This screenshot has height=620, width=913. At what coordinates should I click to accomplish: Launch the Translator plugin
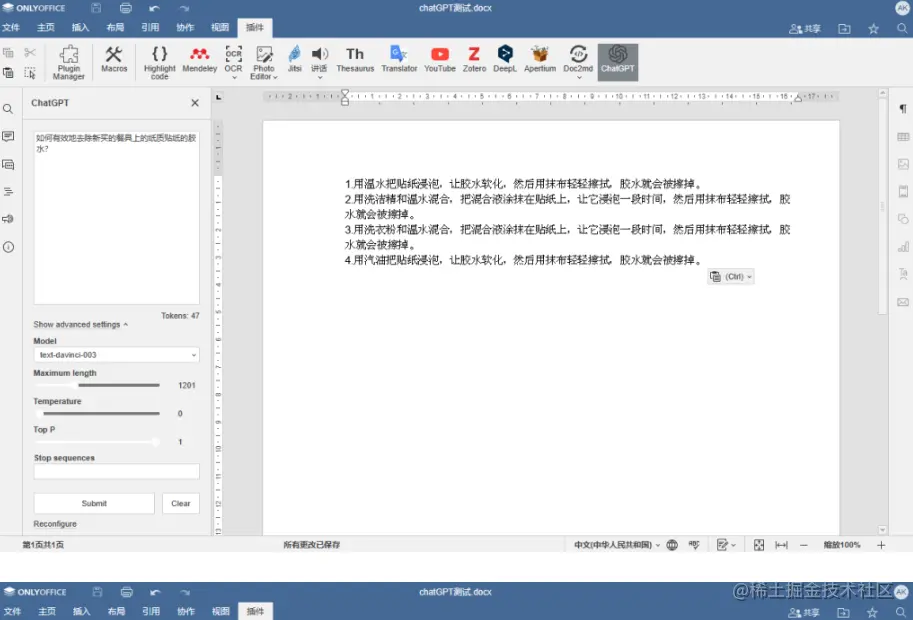(x=399, y=60)
